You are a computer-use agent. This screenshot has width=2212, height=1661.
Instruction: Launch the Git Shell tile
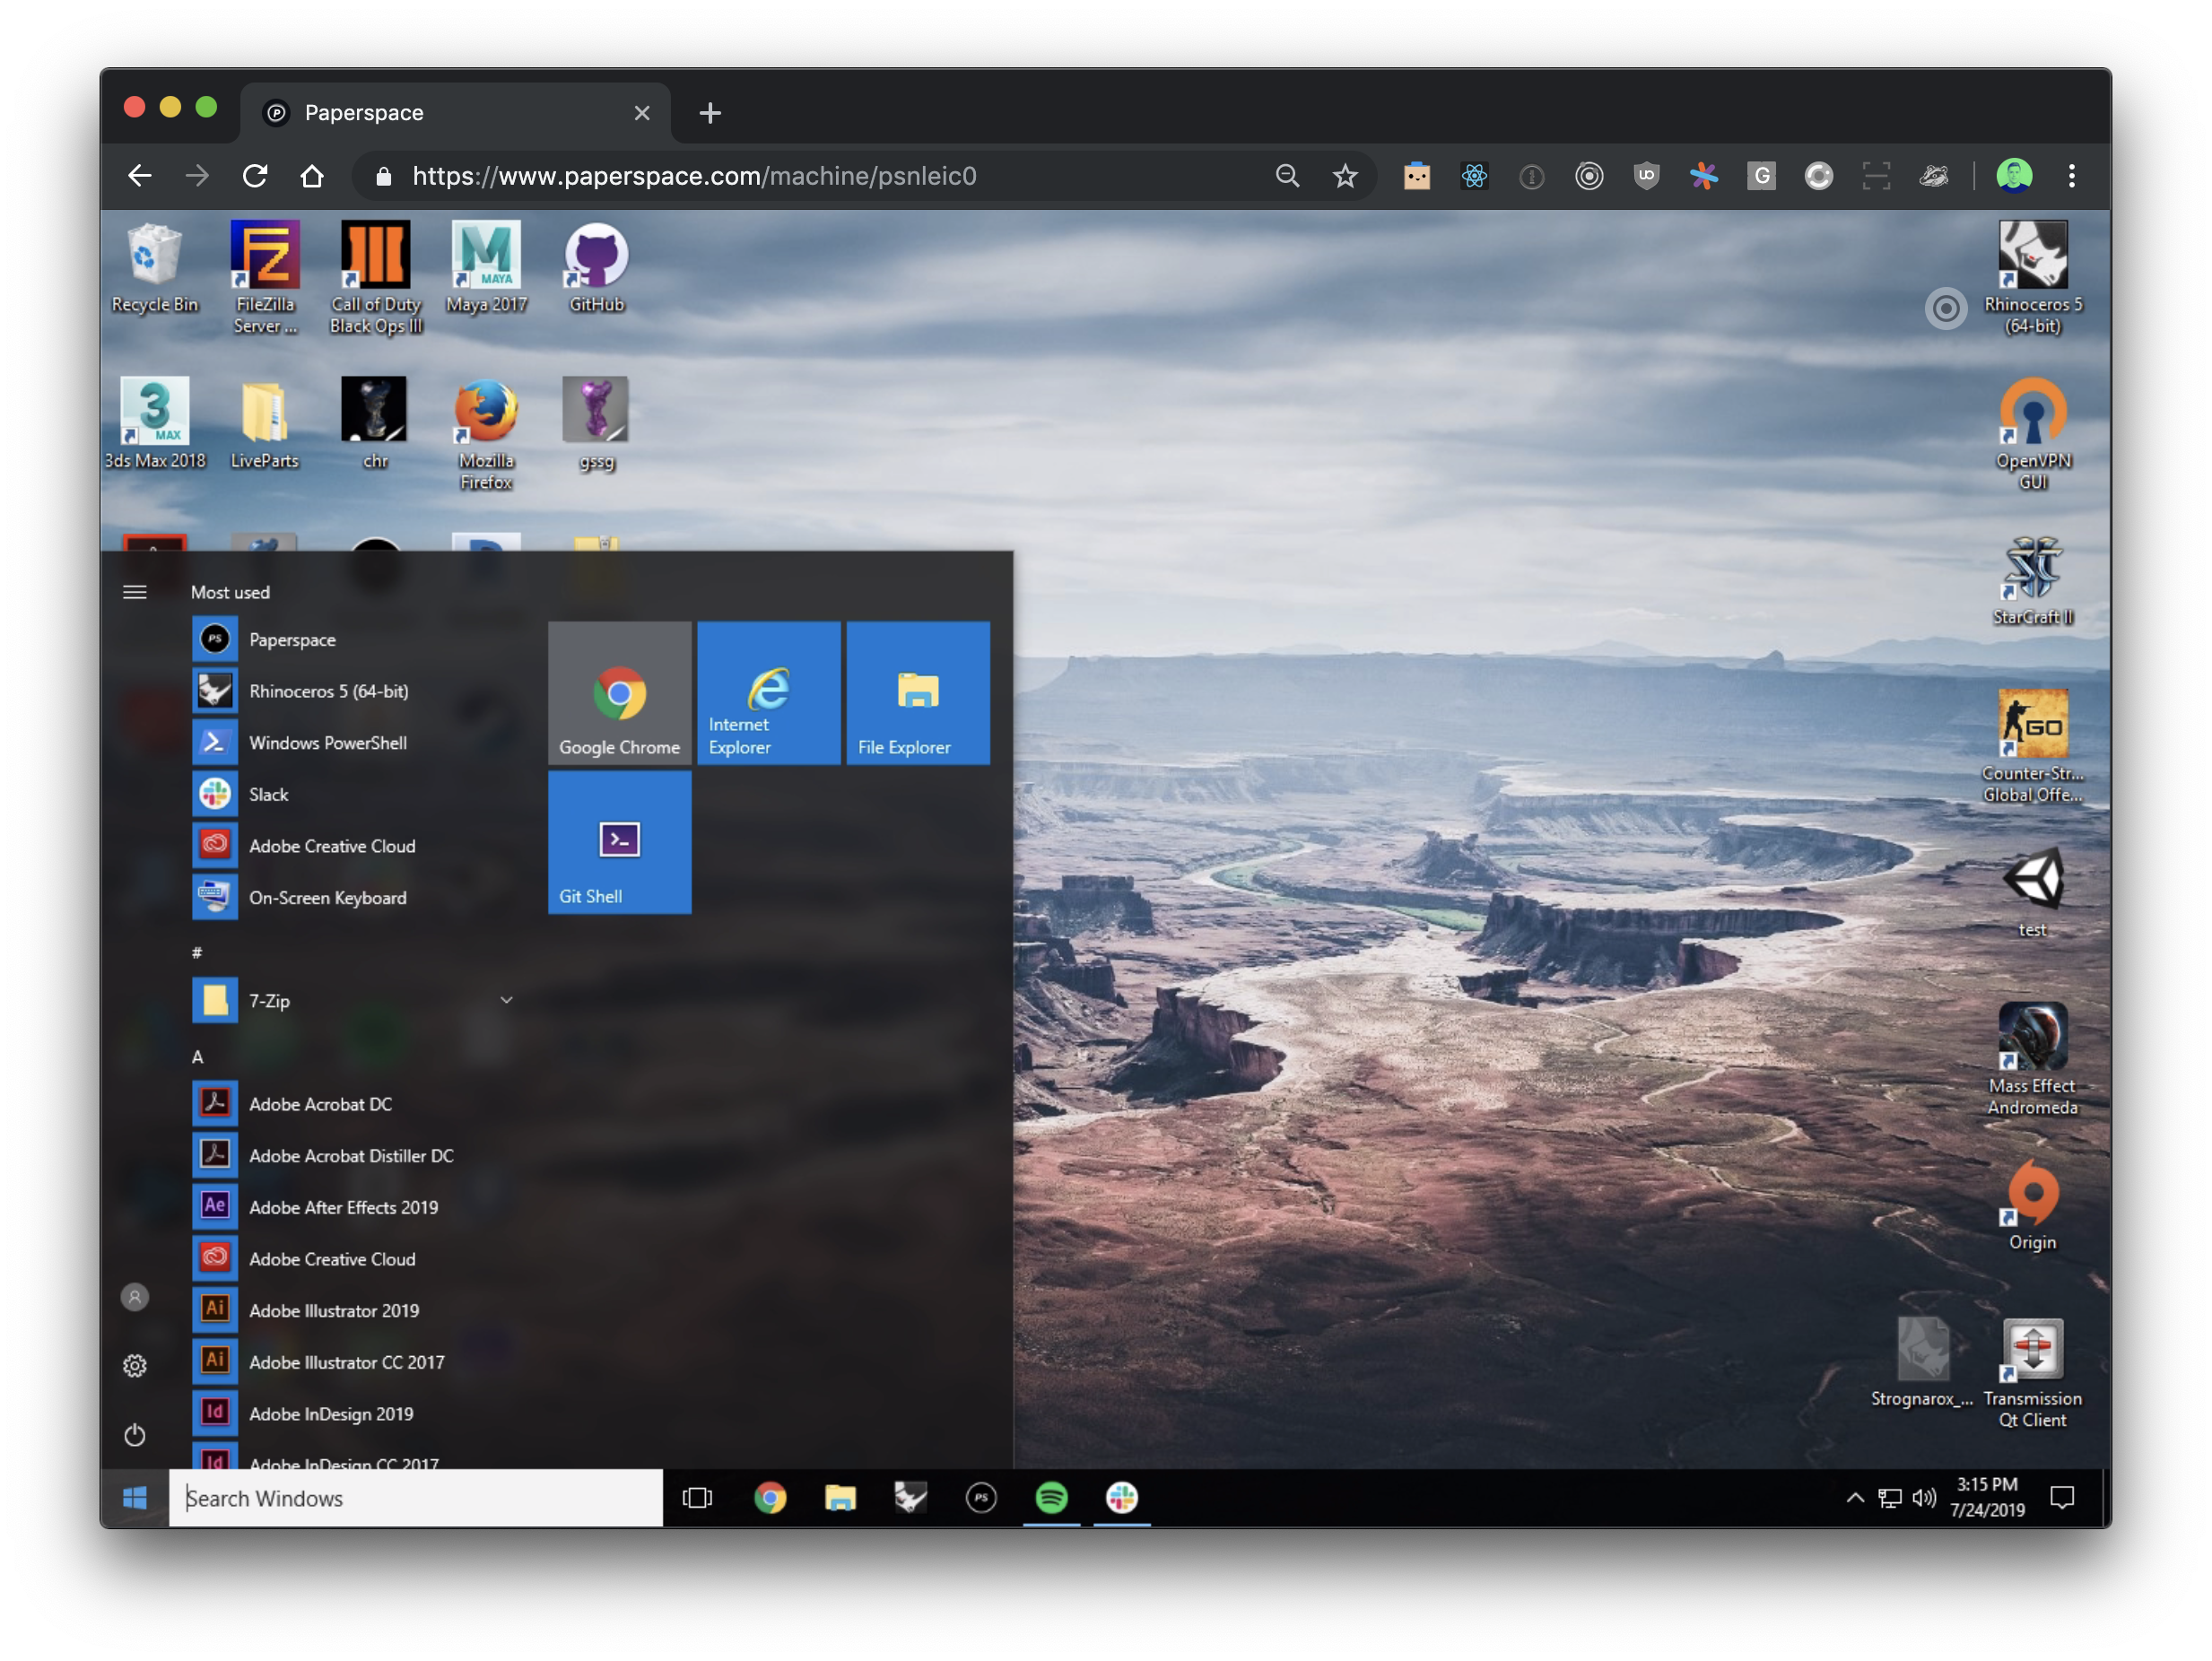[619, 842]
